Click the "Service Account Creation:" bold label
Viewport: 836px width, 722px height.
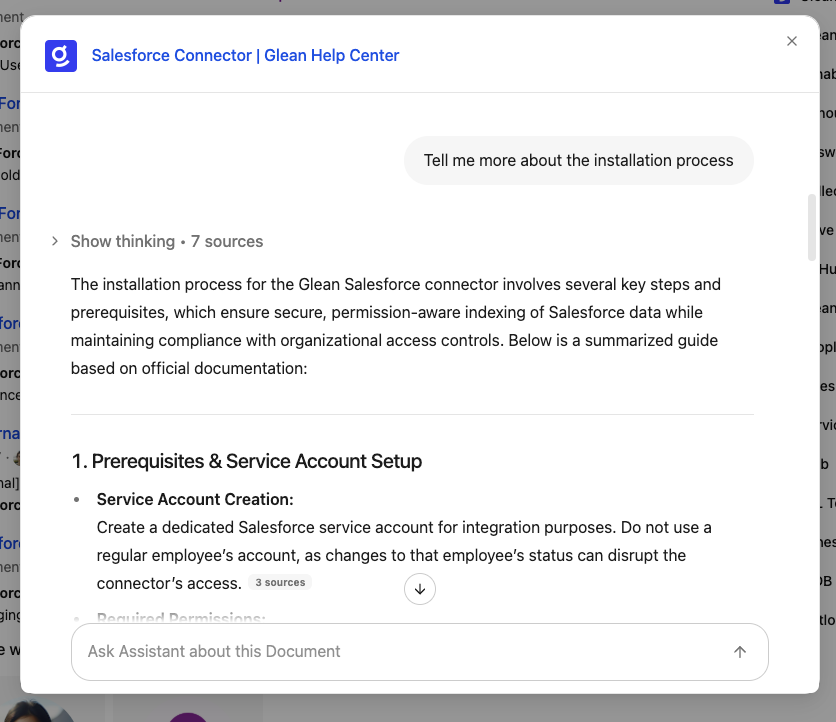(x=195, y=499)
